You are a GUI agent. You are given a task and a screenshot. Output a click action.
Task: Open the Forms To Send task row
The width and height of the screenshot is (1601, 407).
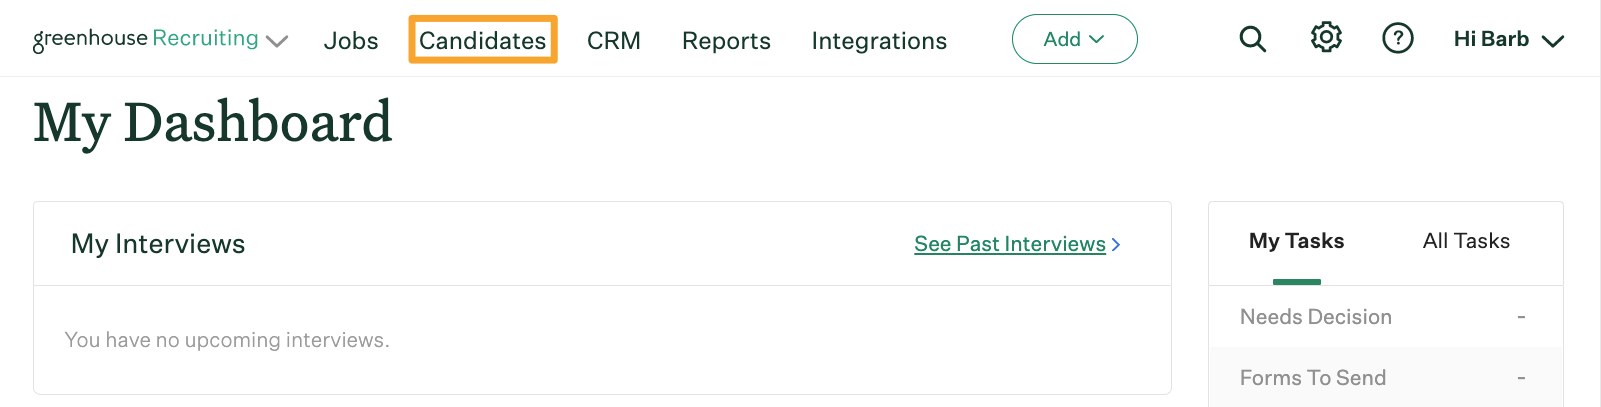[1385, 378]
